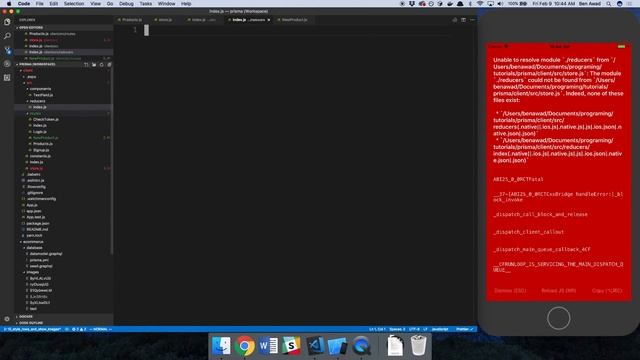Collapse the components folder
Image resolution: width=640 pixels, height=360 pixels.
point(40,89)
